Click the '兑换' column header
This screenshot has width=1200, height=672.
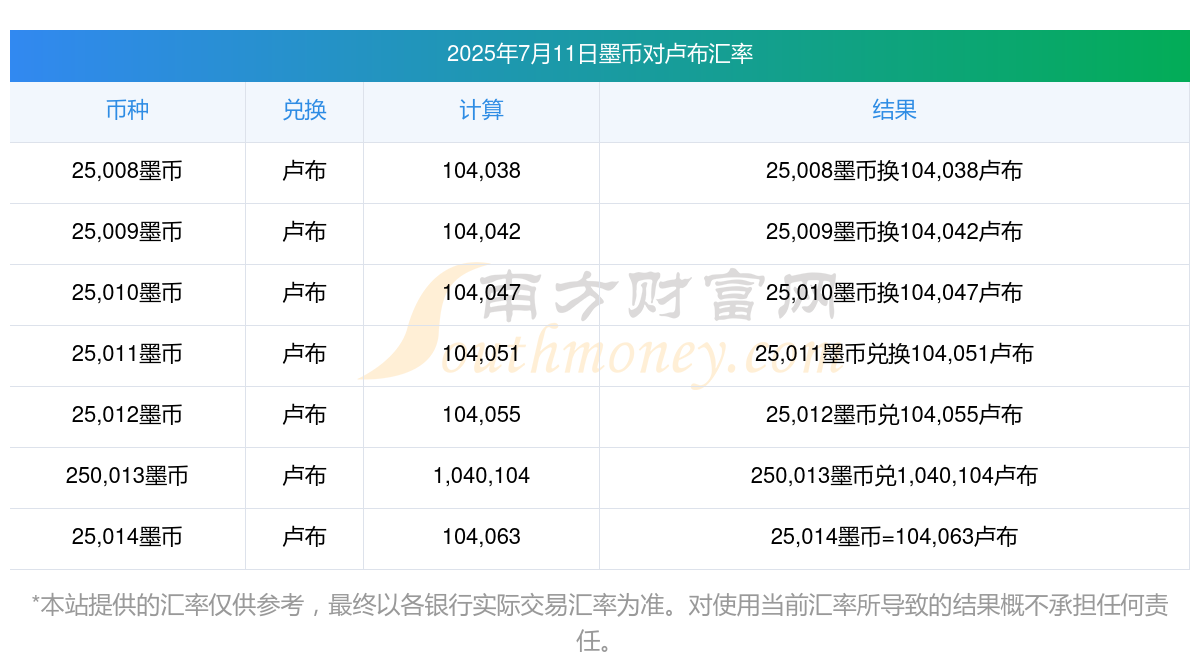[304, 110]
